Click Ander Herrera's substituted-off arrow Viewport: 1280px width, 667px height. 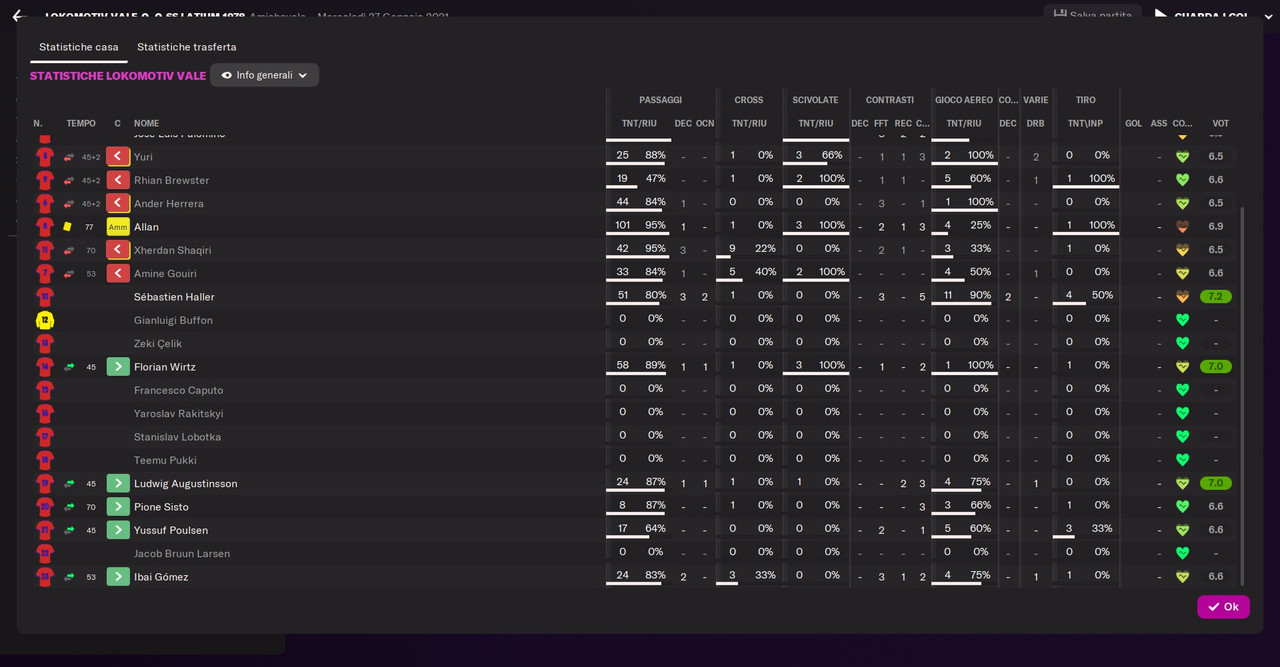coord(118,203)
